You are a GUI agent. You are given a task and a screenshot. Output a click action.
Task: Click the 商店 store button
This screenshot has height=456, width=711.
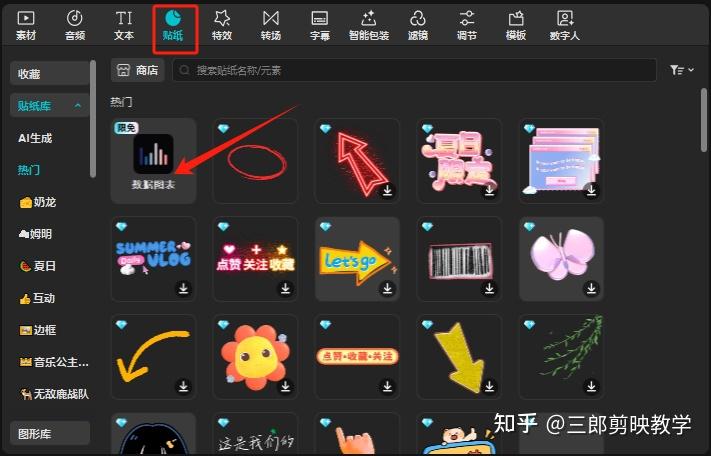click(138, 70)
